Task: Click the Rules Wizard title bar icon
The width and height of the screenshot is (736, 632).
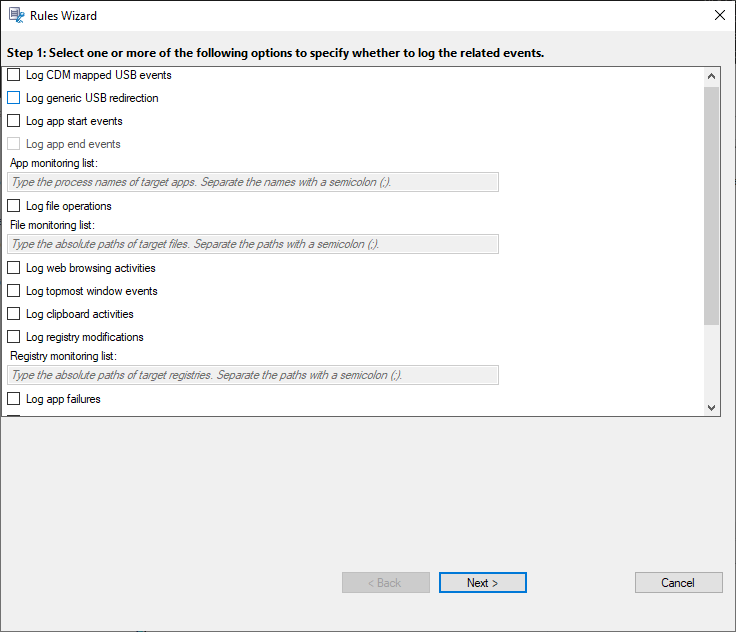Action: coord(15,16)
